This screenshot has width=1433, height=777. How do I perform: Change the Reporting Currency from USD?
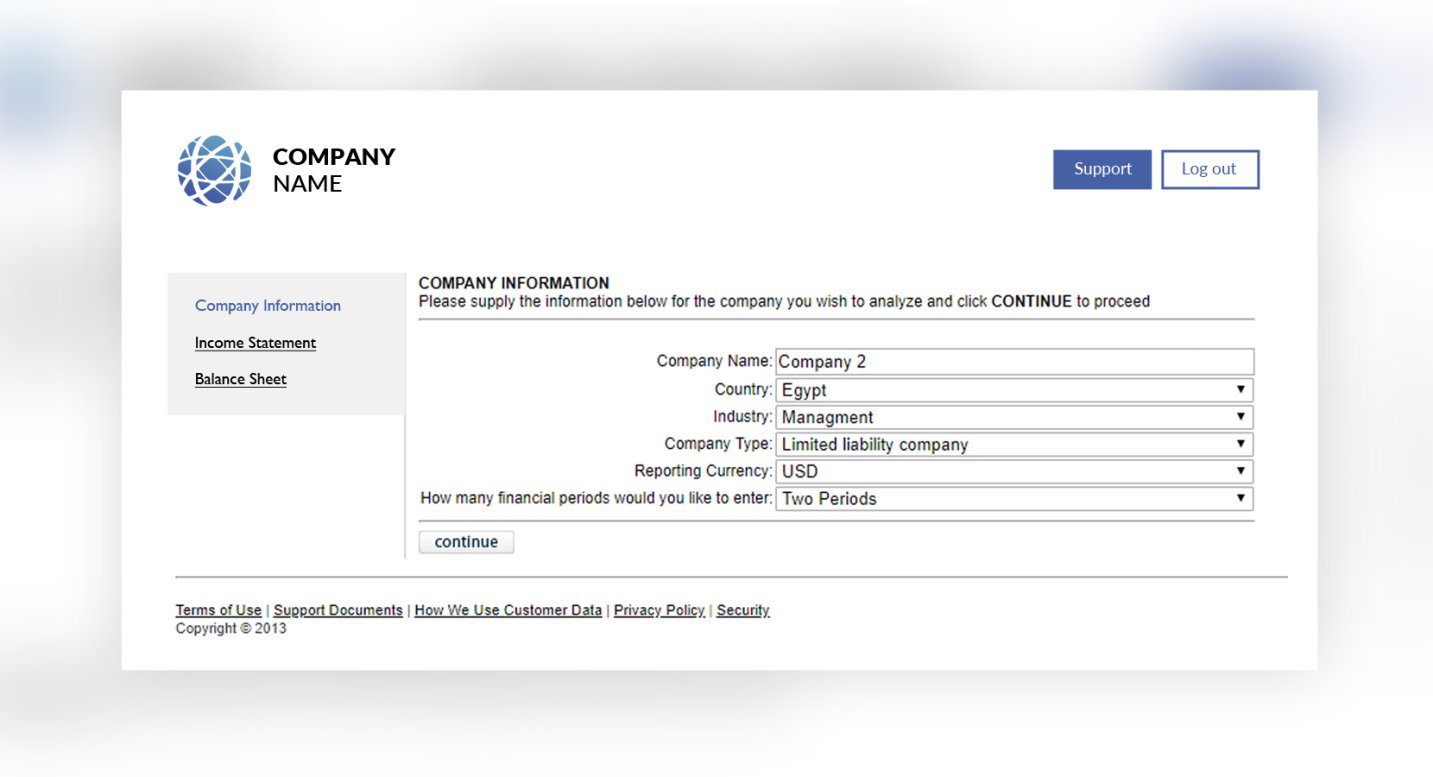(x=1014, y=471)
